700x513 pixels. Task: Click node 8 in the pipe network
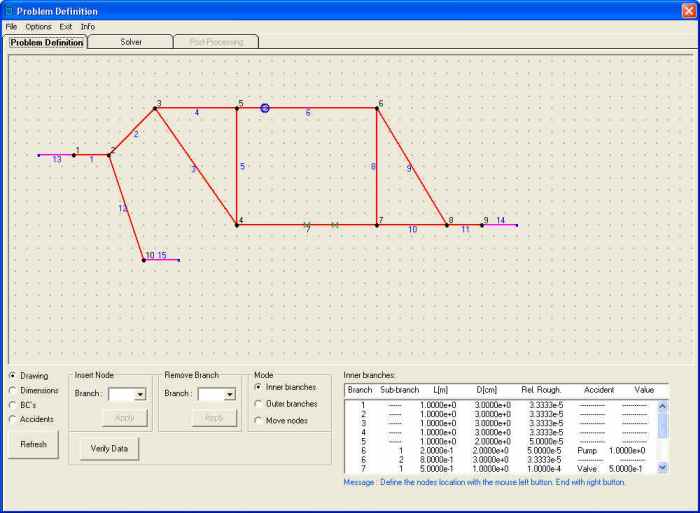pyautogui.click(x=447, y=225)
